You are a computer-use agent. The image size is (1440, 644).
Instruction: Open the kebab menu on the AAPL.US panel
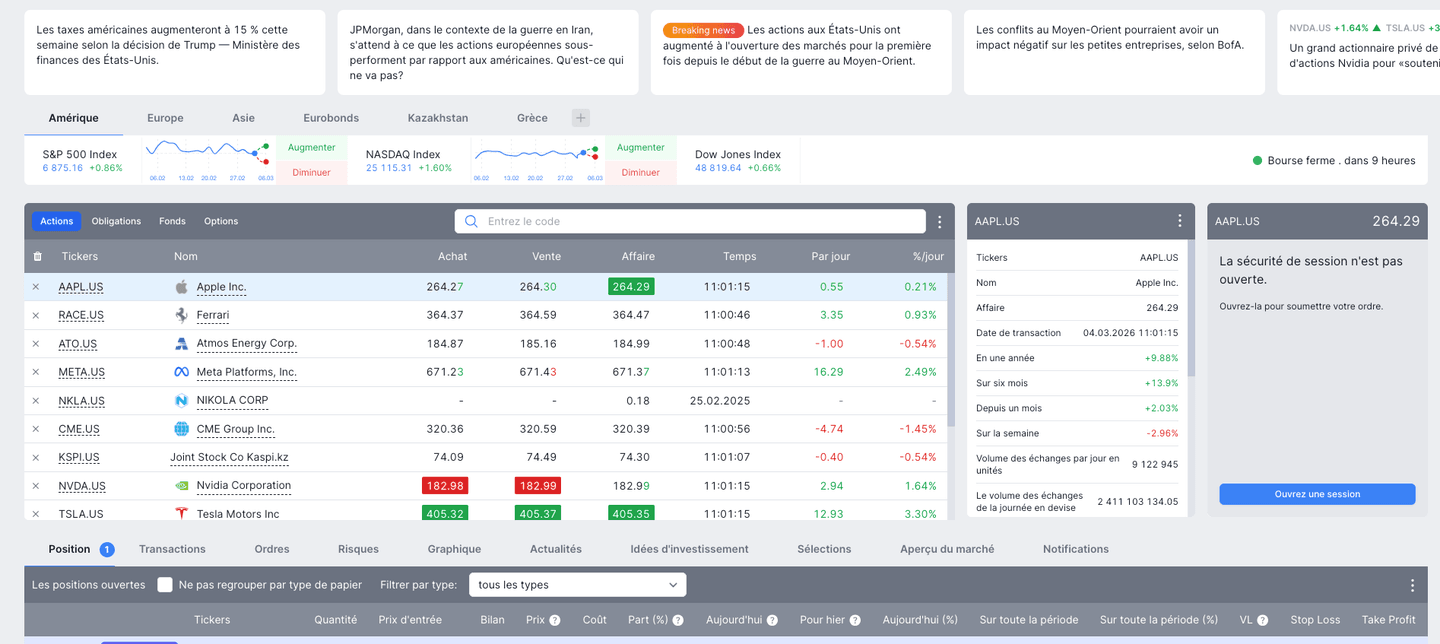click(1180, 221)
